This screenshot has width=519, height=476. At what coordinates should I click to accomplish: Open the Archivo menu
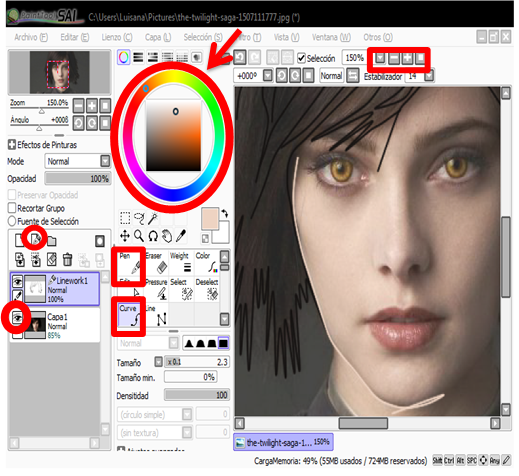click(x=31, y=37)
